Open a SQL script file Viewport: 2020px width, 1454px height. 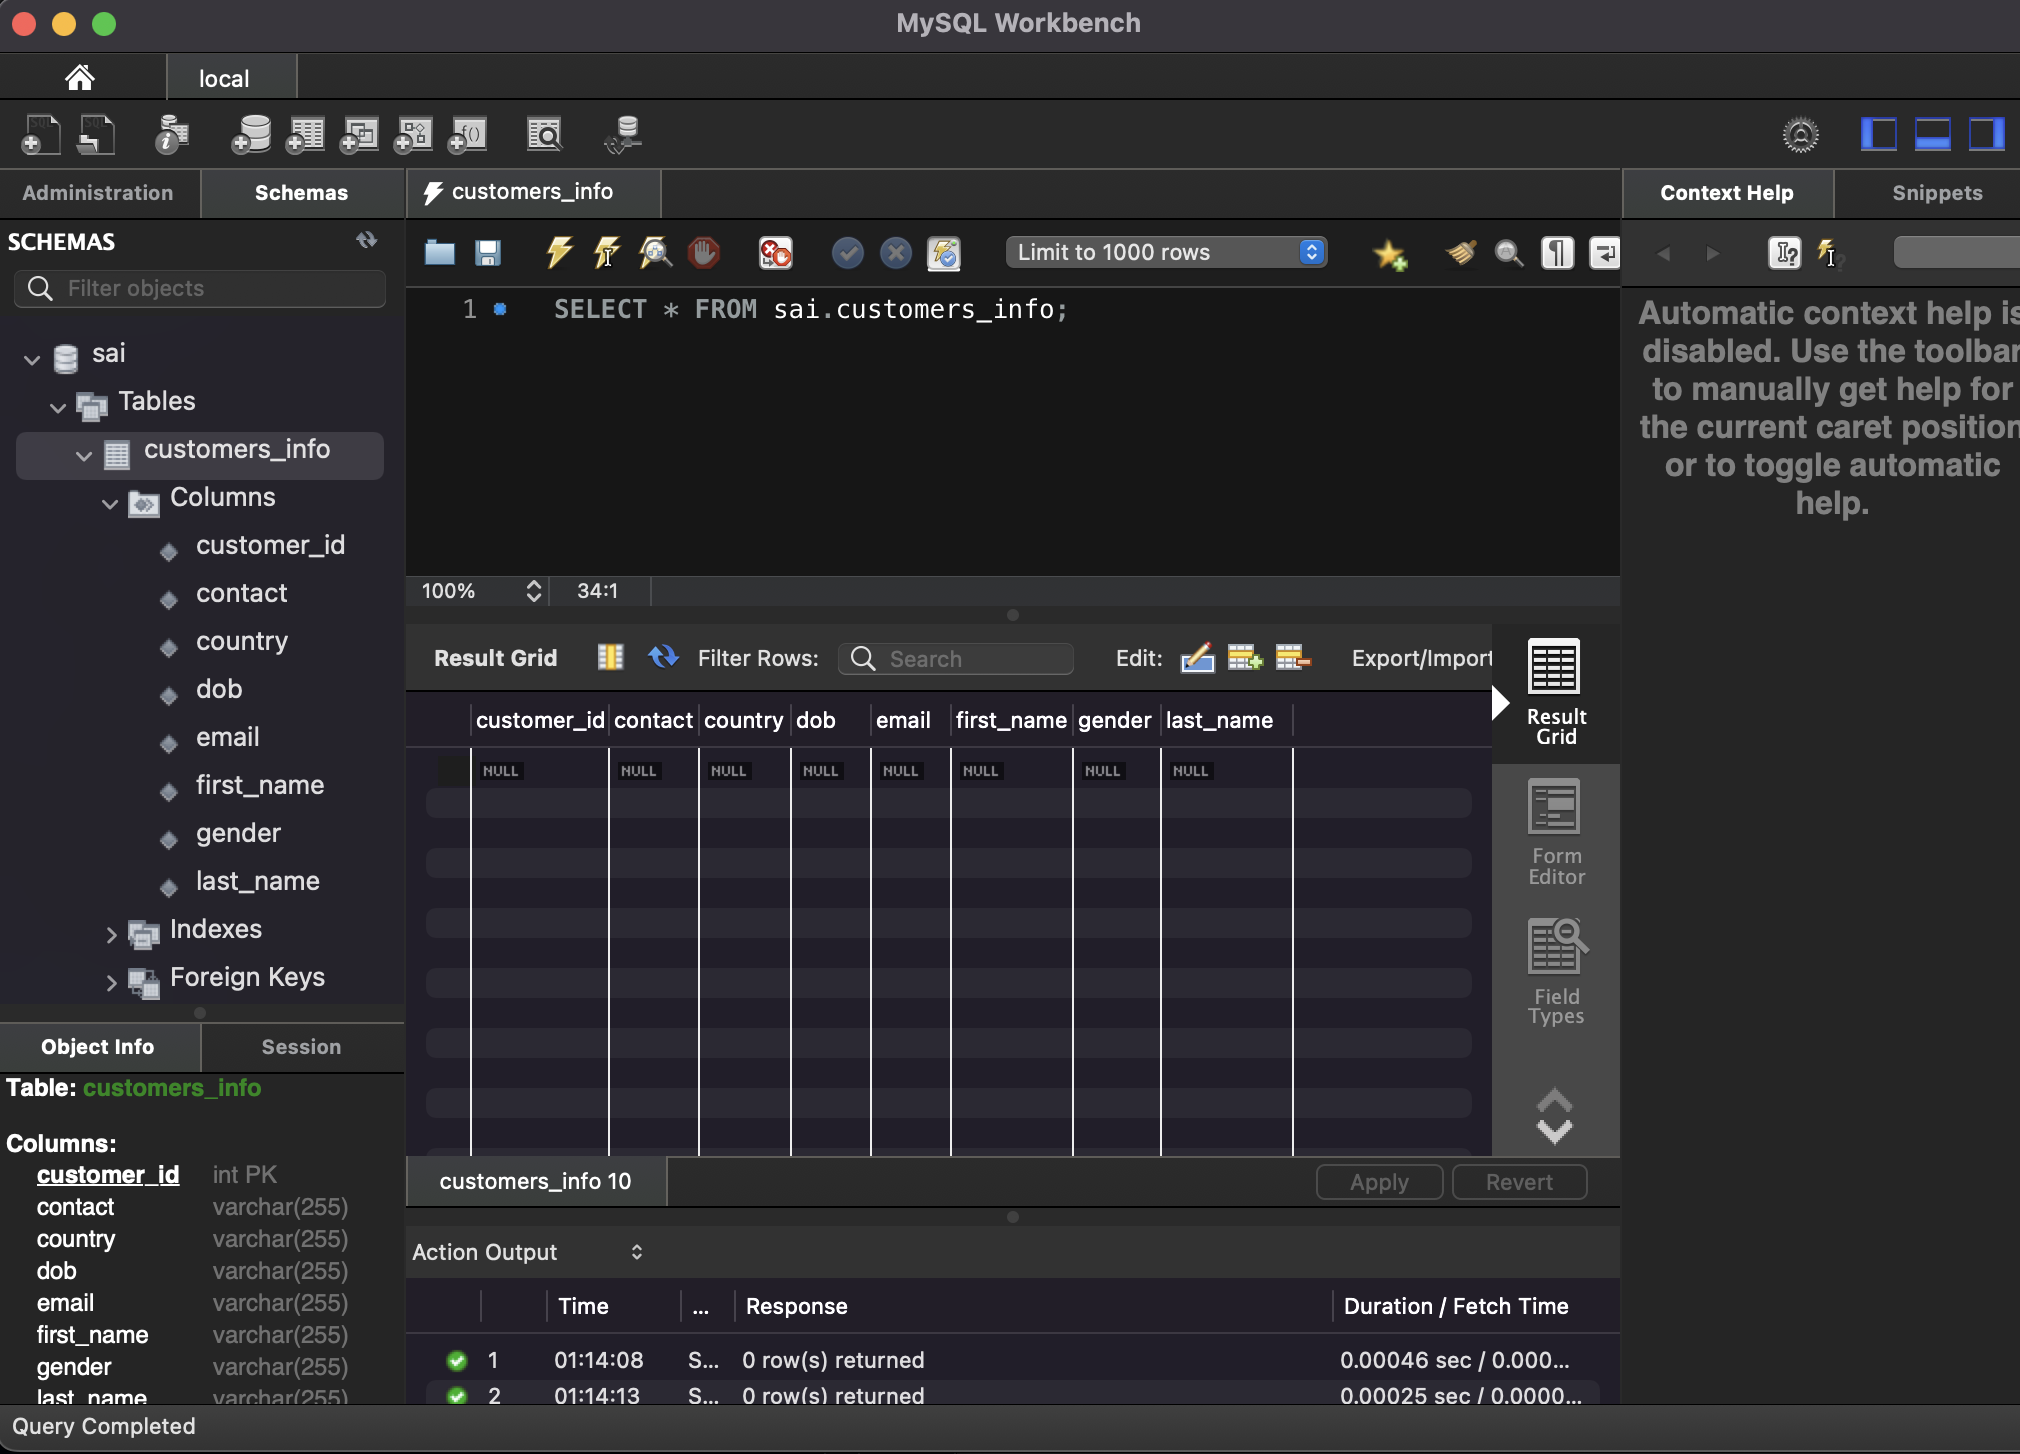coord(439,253)
